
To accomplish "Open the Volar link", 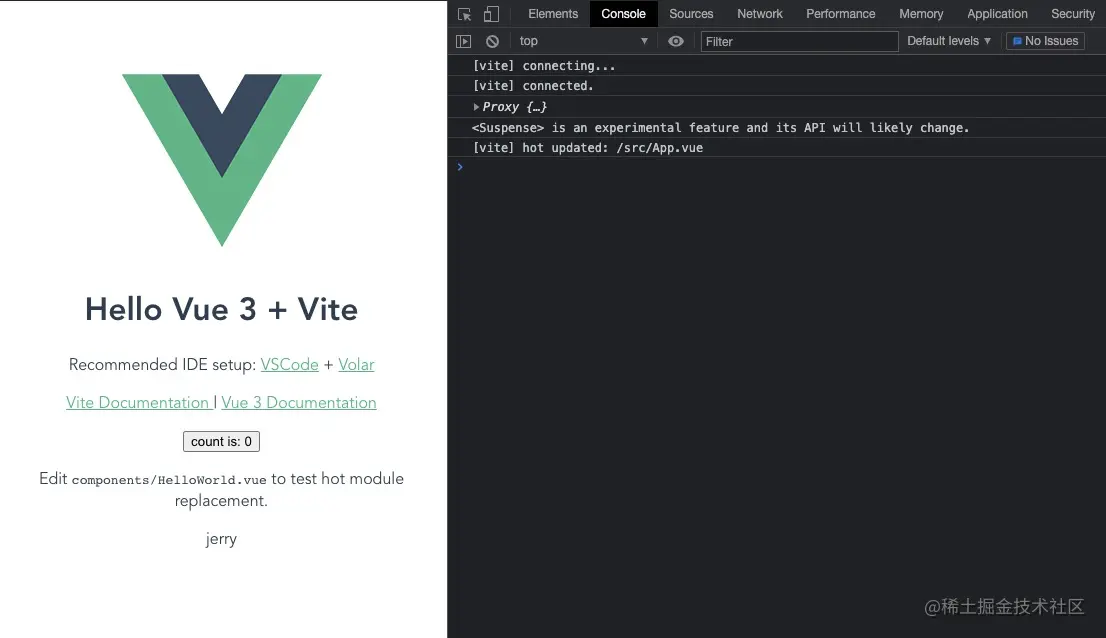I will click(x=356, y=364).
